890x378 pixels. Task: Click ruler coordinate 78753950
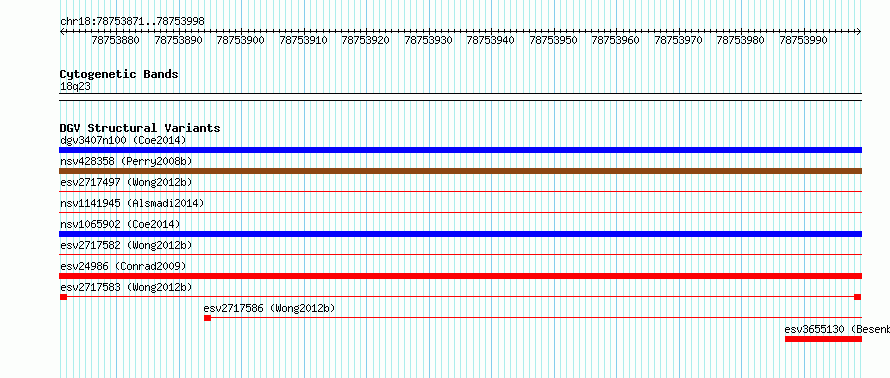point(553,40)
